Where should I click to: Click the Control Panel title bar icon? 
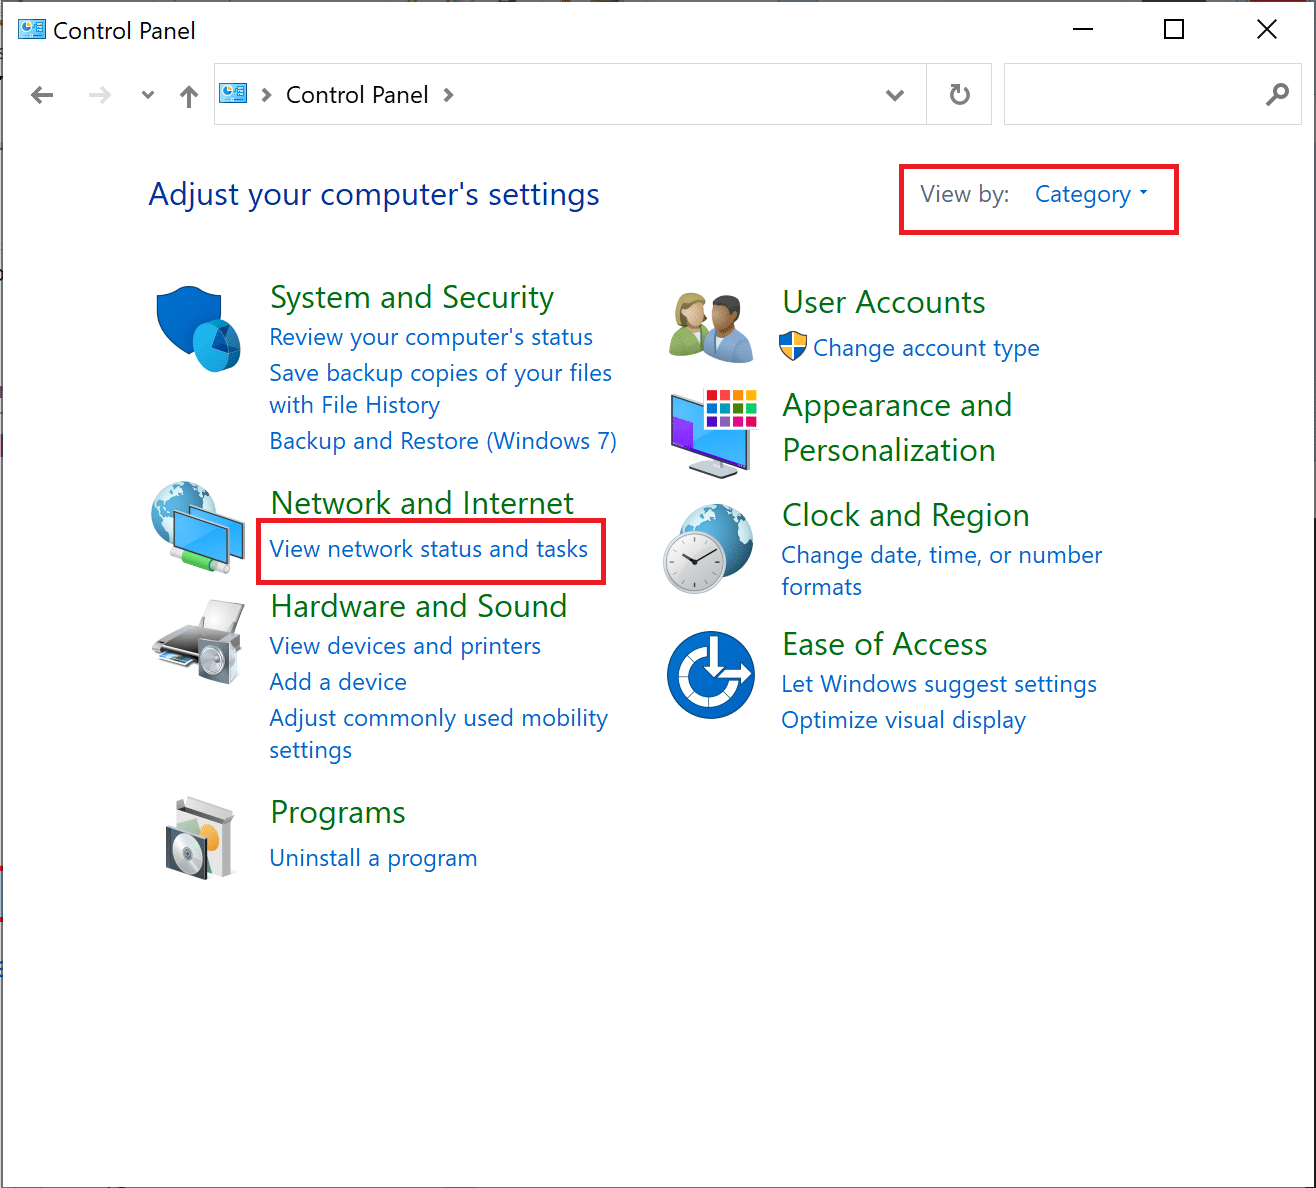pos(32,30)
